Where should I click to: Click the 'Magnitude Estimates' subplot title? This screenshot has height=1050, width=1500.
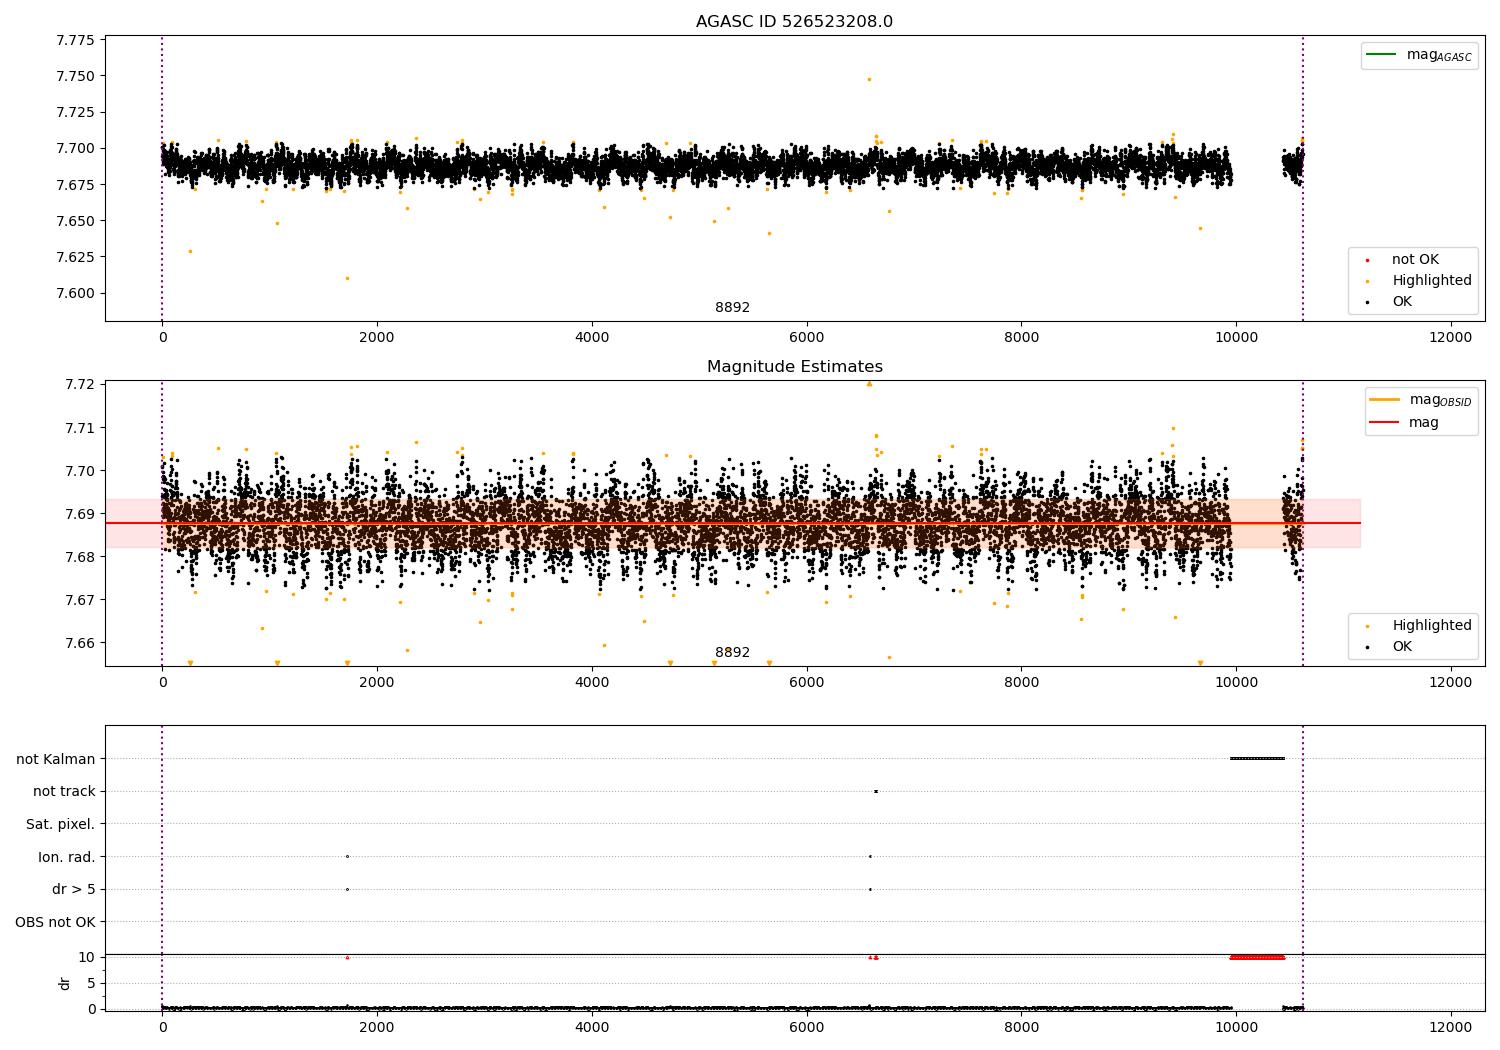[x=794, y=367]
